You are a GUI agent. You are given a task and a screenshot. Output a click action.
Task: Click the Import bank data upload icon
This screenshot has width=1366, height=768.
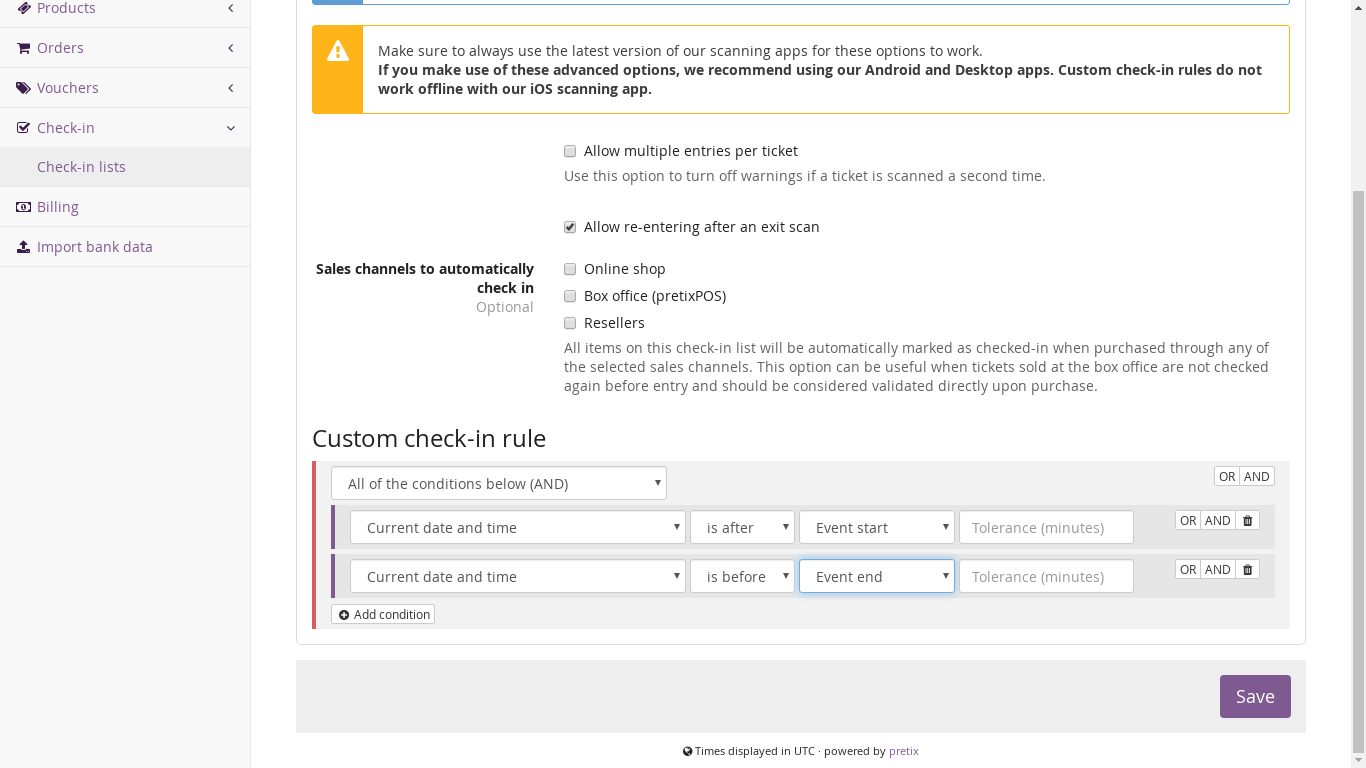tap(24, 247)
